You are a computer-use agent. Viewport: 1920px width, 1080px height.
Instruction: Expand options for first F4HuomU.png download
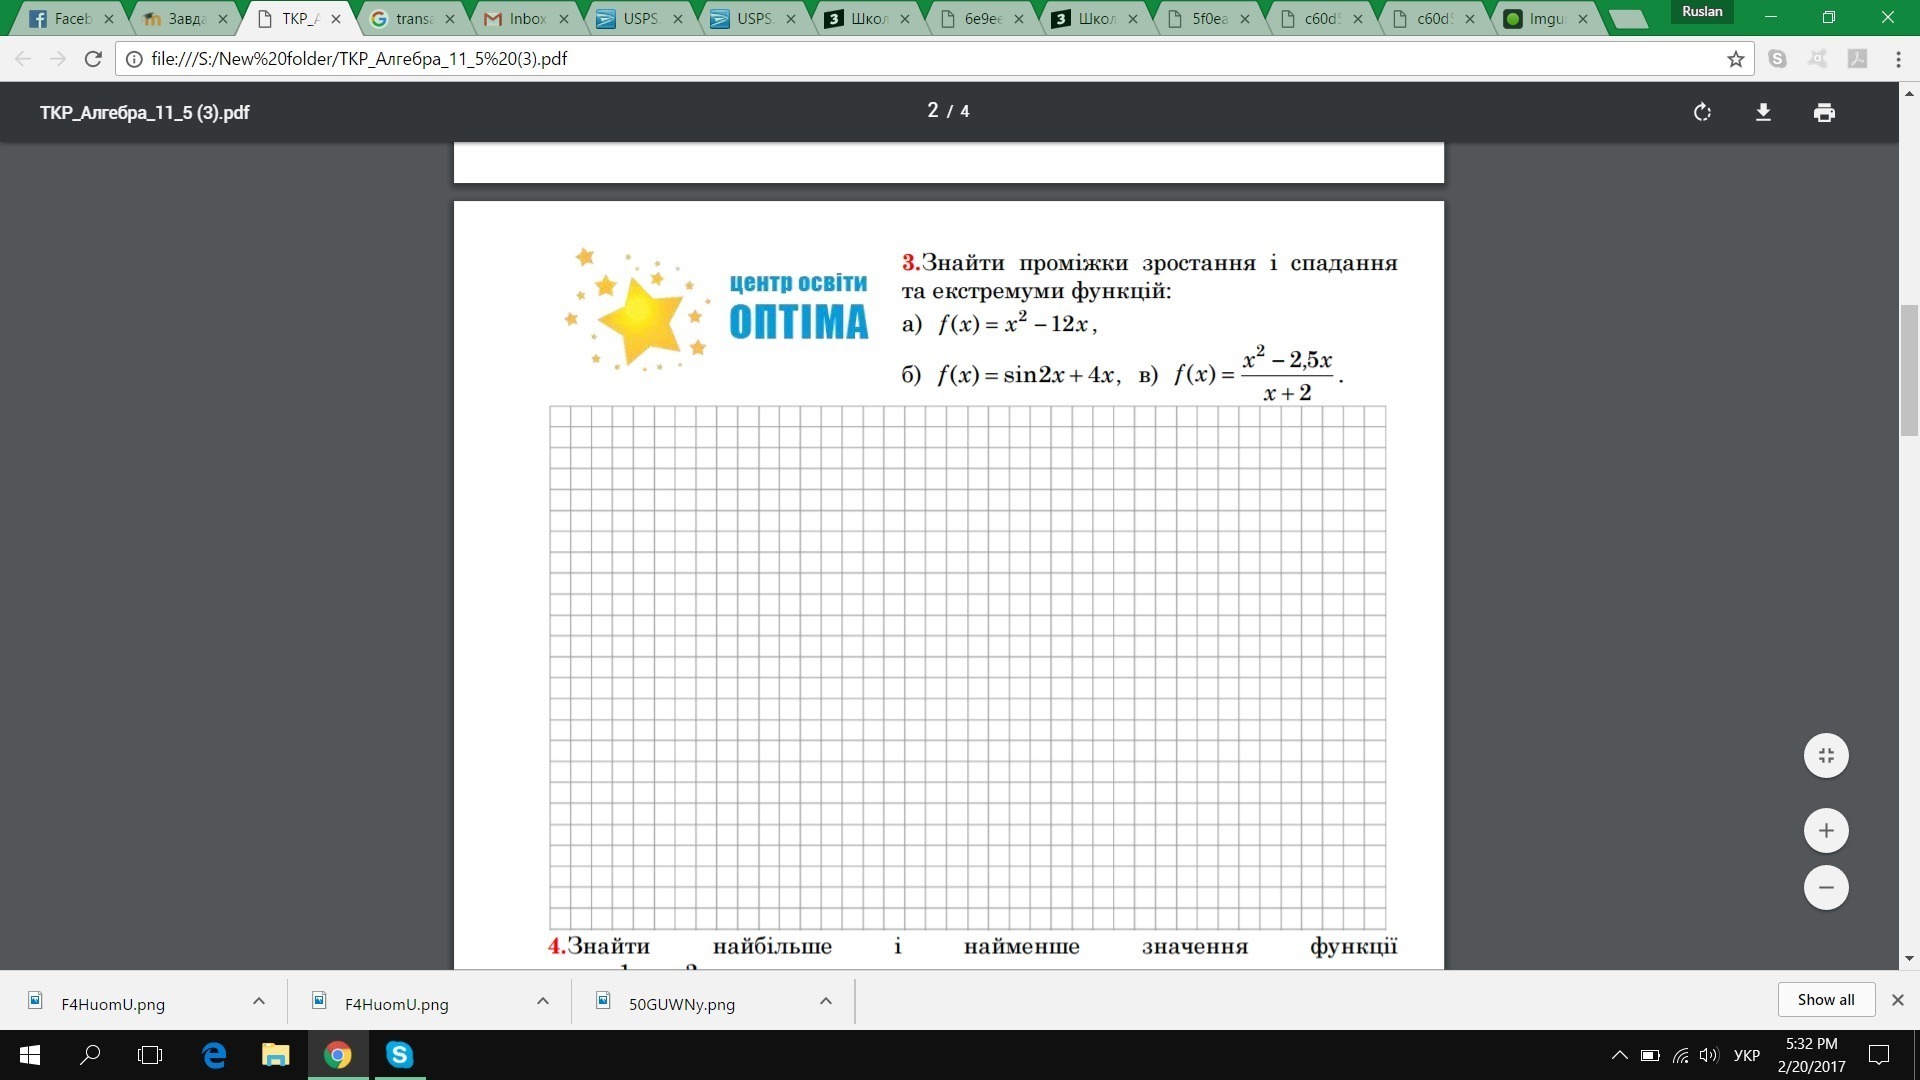click(259, 1001)
